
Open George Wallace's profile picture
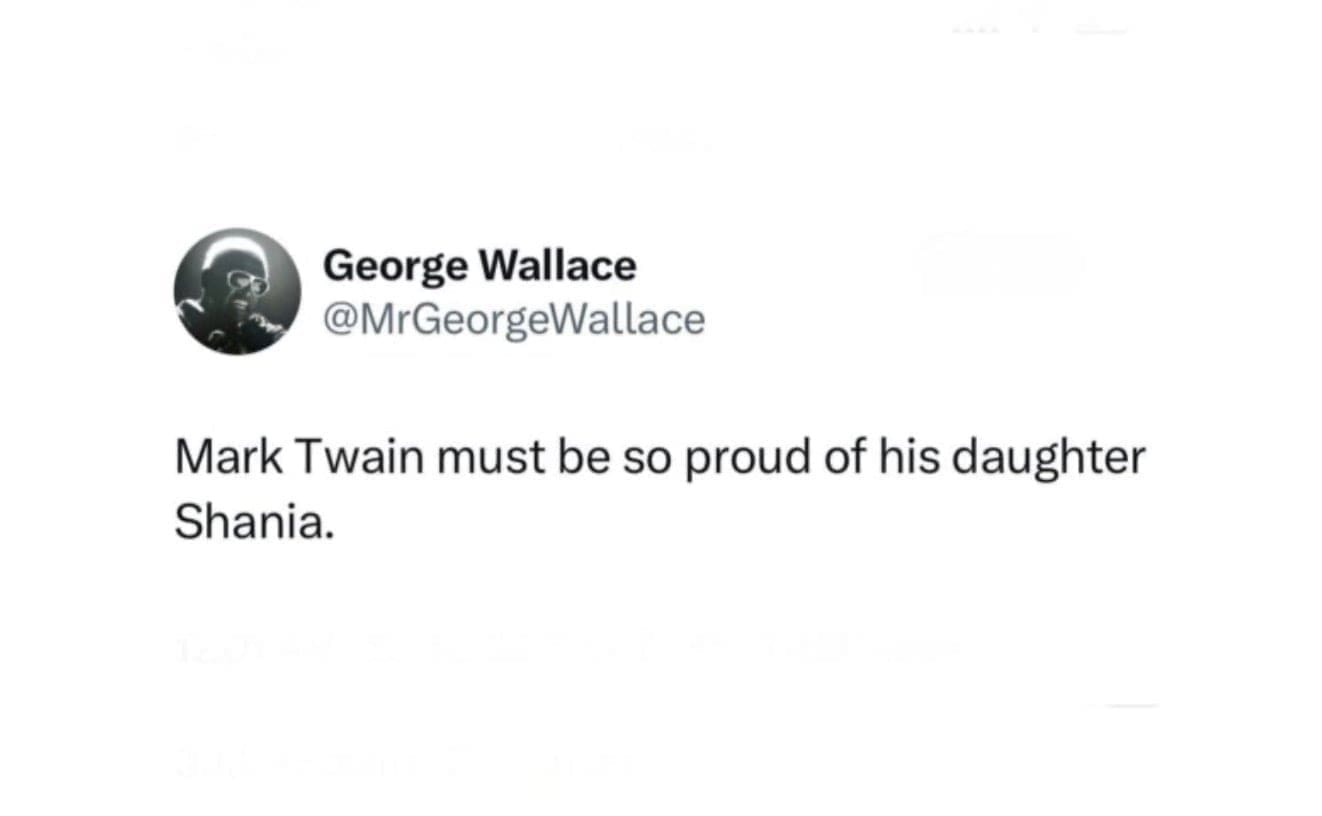tap(237, 291)
